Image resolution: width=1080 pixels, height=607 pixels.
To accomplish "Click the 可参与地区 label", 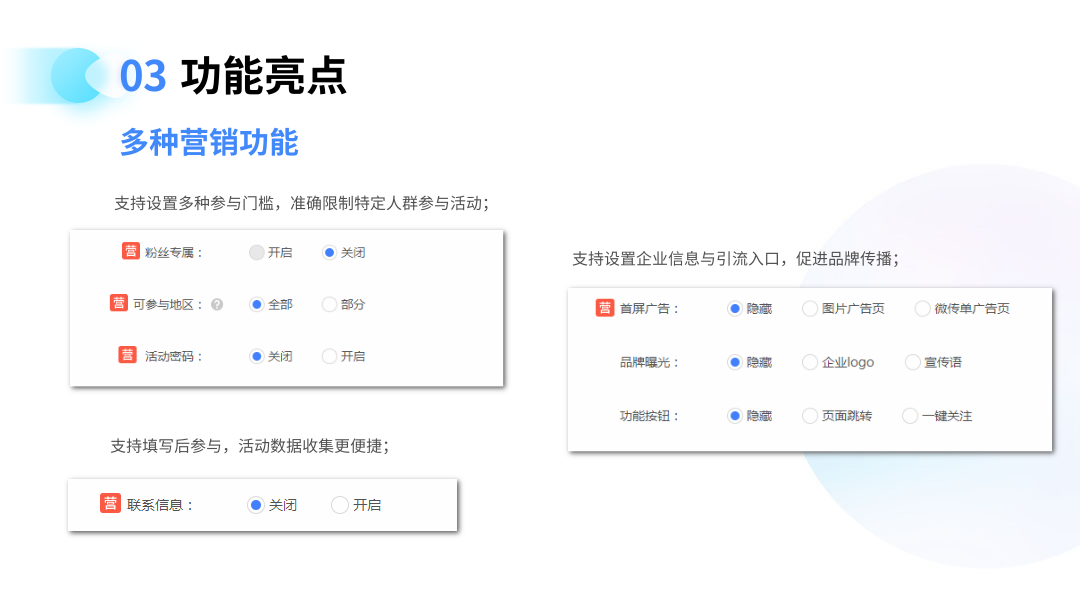I will click(167, 305).
